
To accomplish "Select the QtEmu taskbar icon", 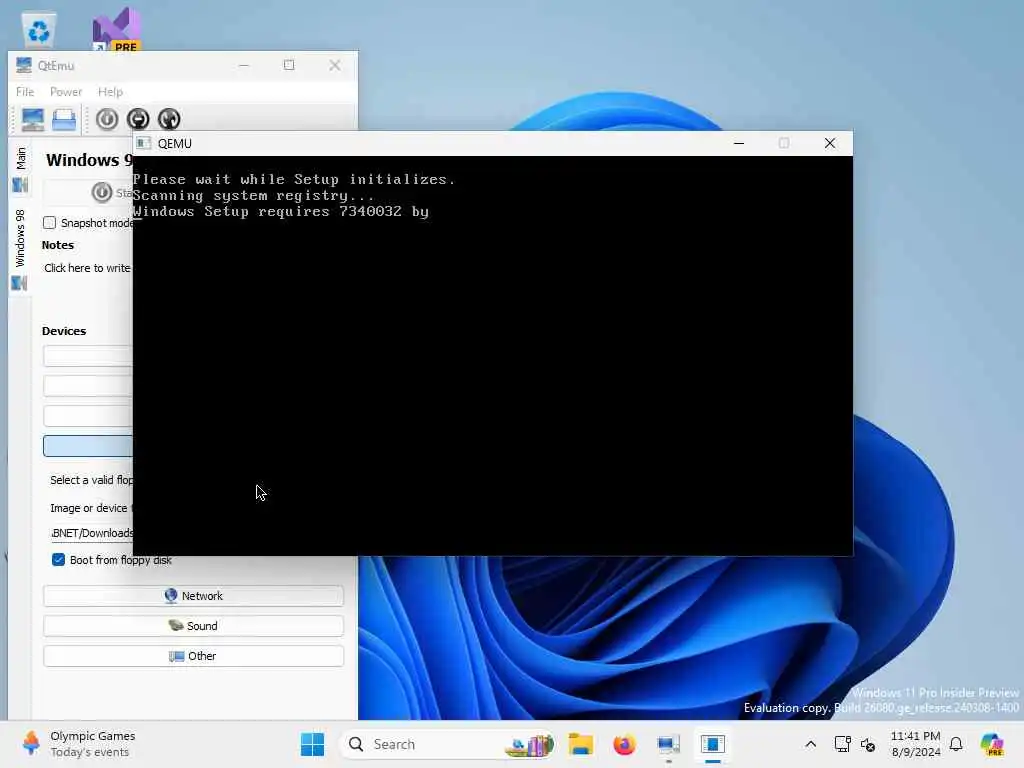I will point(669,744).
